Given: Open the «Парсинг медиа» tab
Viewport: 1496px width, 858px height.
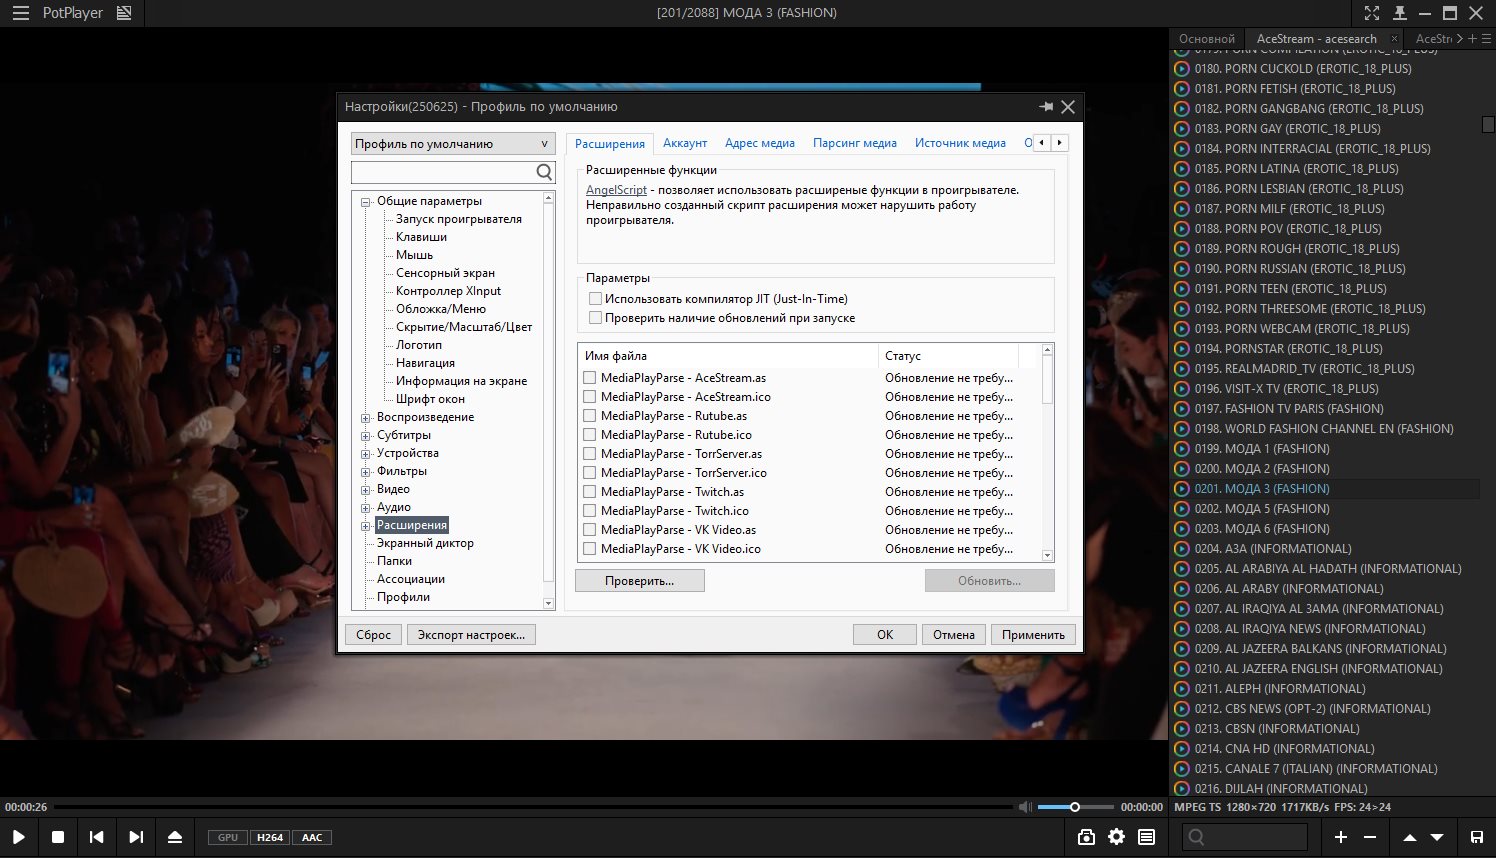Looking at the screenshot, I should click(x=855, y=143).
